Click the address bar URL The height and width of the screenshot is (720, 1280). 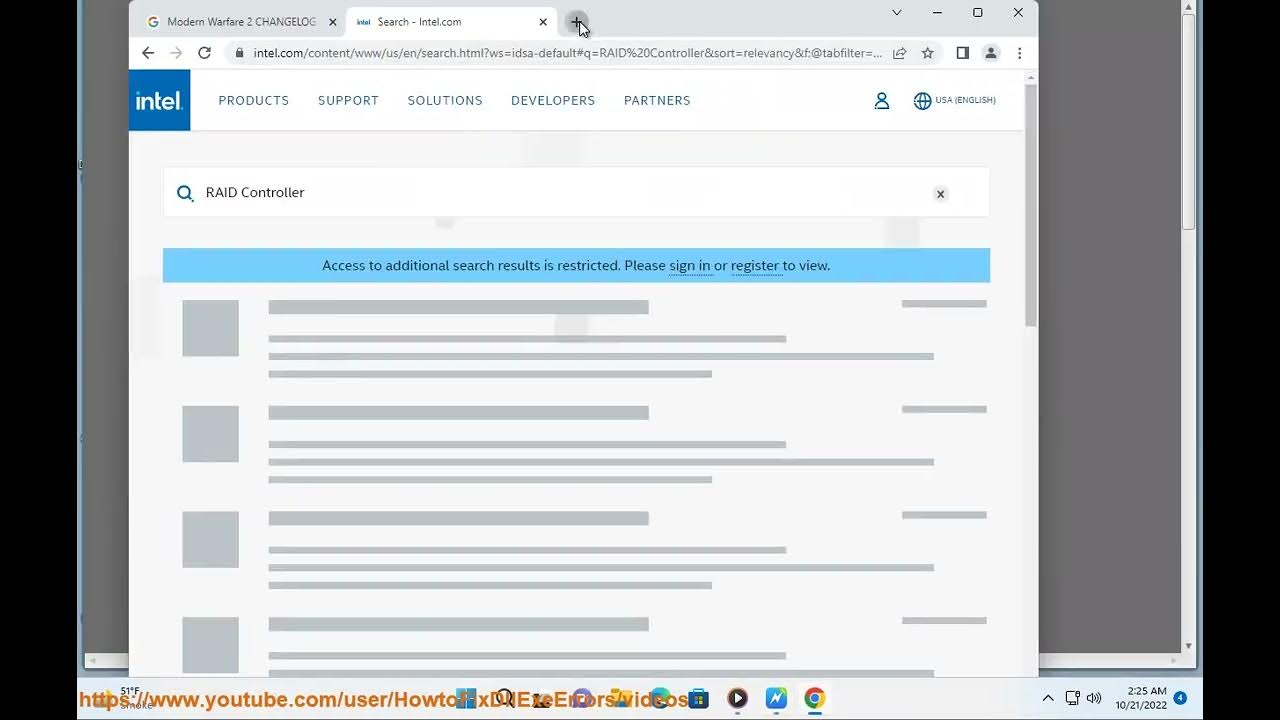(568, 53)
